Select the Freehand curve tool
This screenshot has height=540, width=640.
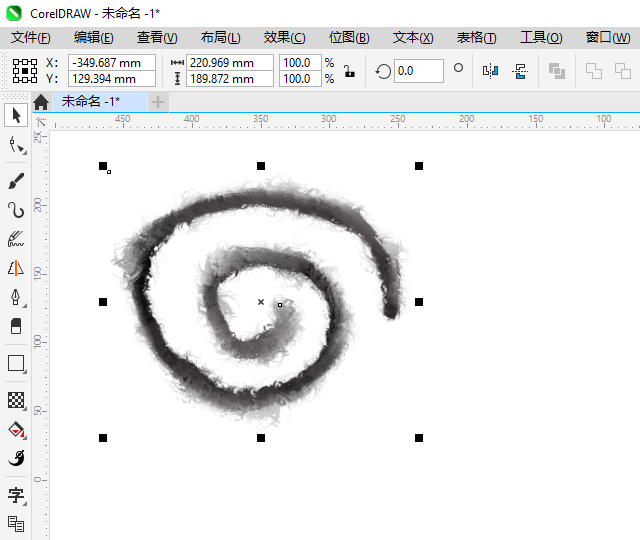pos(16,210)
